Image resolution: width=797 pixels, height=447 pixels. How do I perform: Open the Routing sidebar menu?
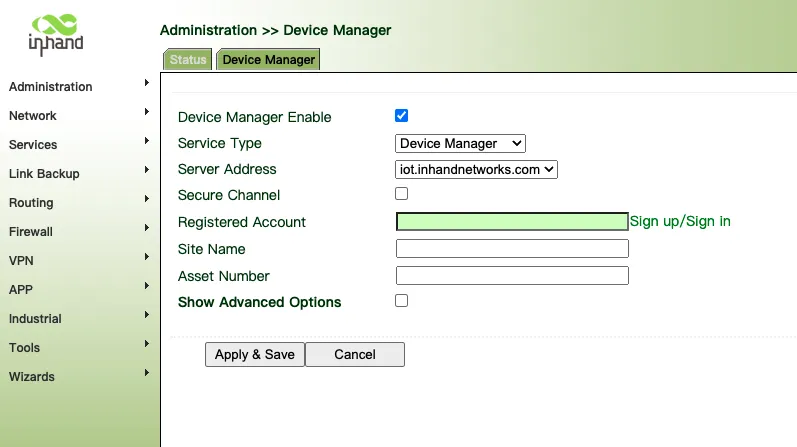31,202
